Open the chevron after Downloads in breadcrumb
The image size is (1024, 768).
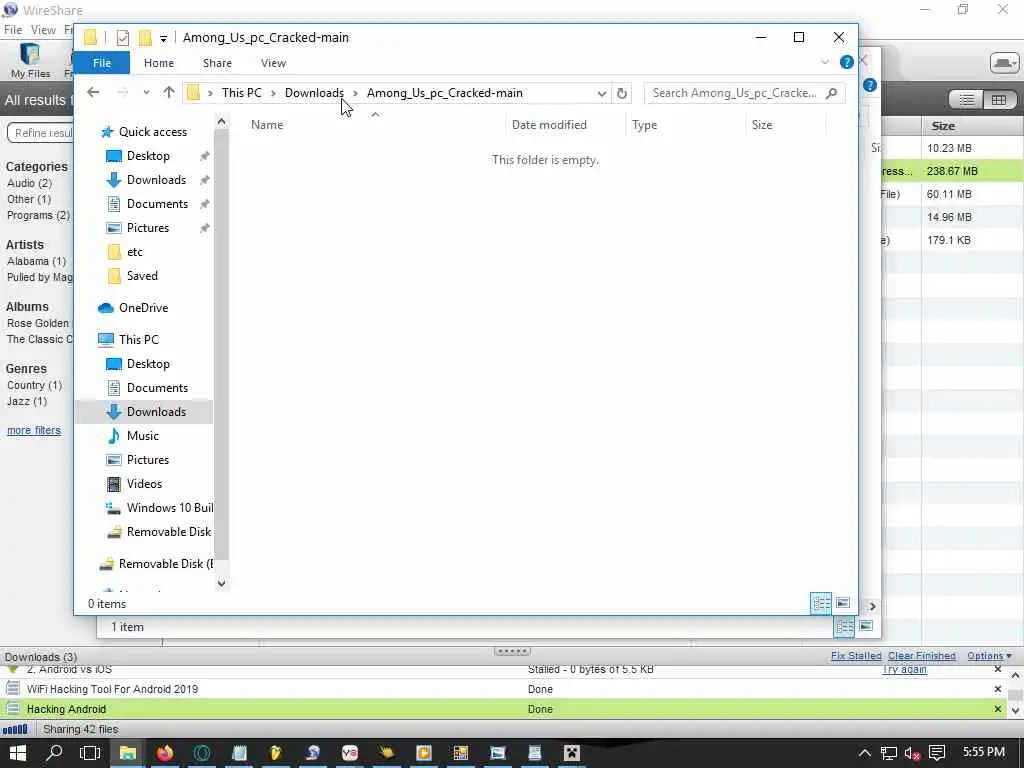(x=355, y=93)
